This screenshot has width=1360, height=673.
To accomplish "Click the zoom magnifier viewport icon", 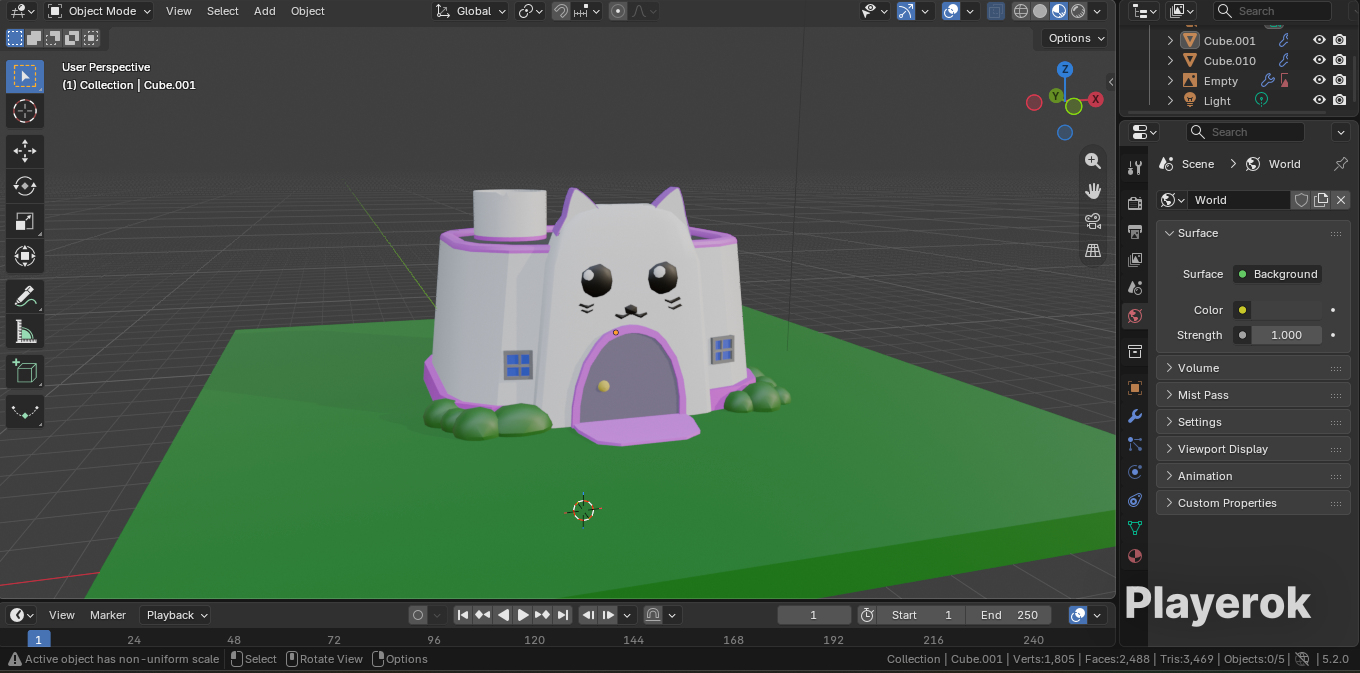I will tap(1093, 161).
